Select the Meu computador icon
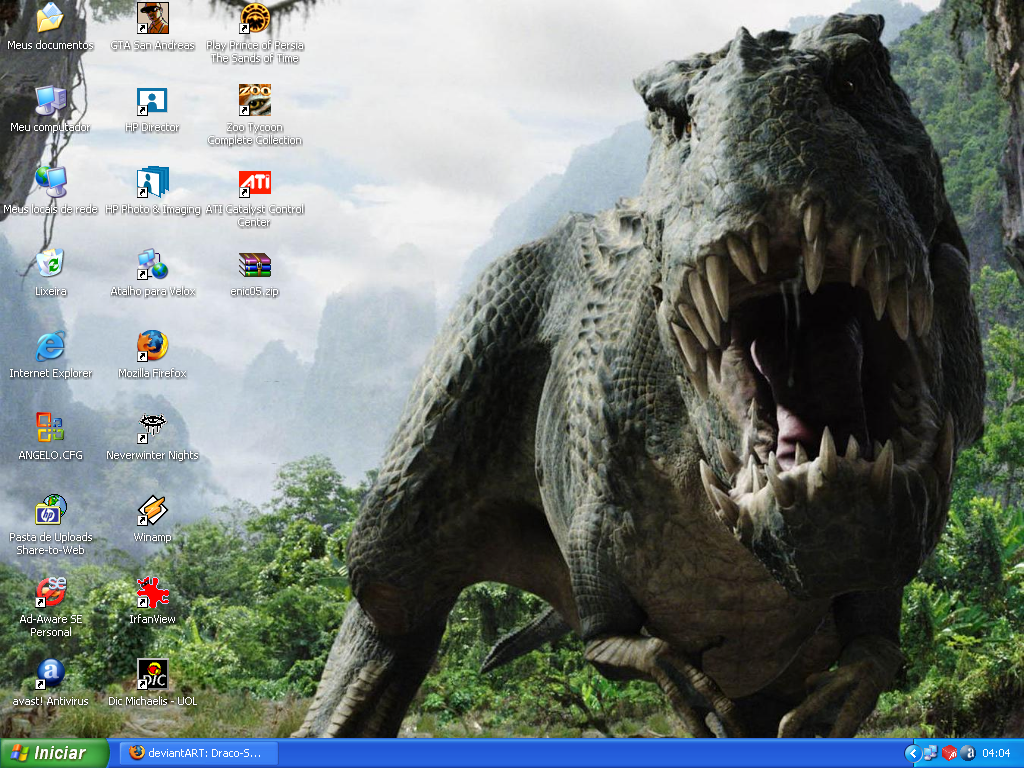 [50, 100]
